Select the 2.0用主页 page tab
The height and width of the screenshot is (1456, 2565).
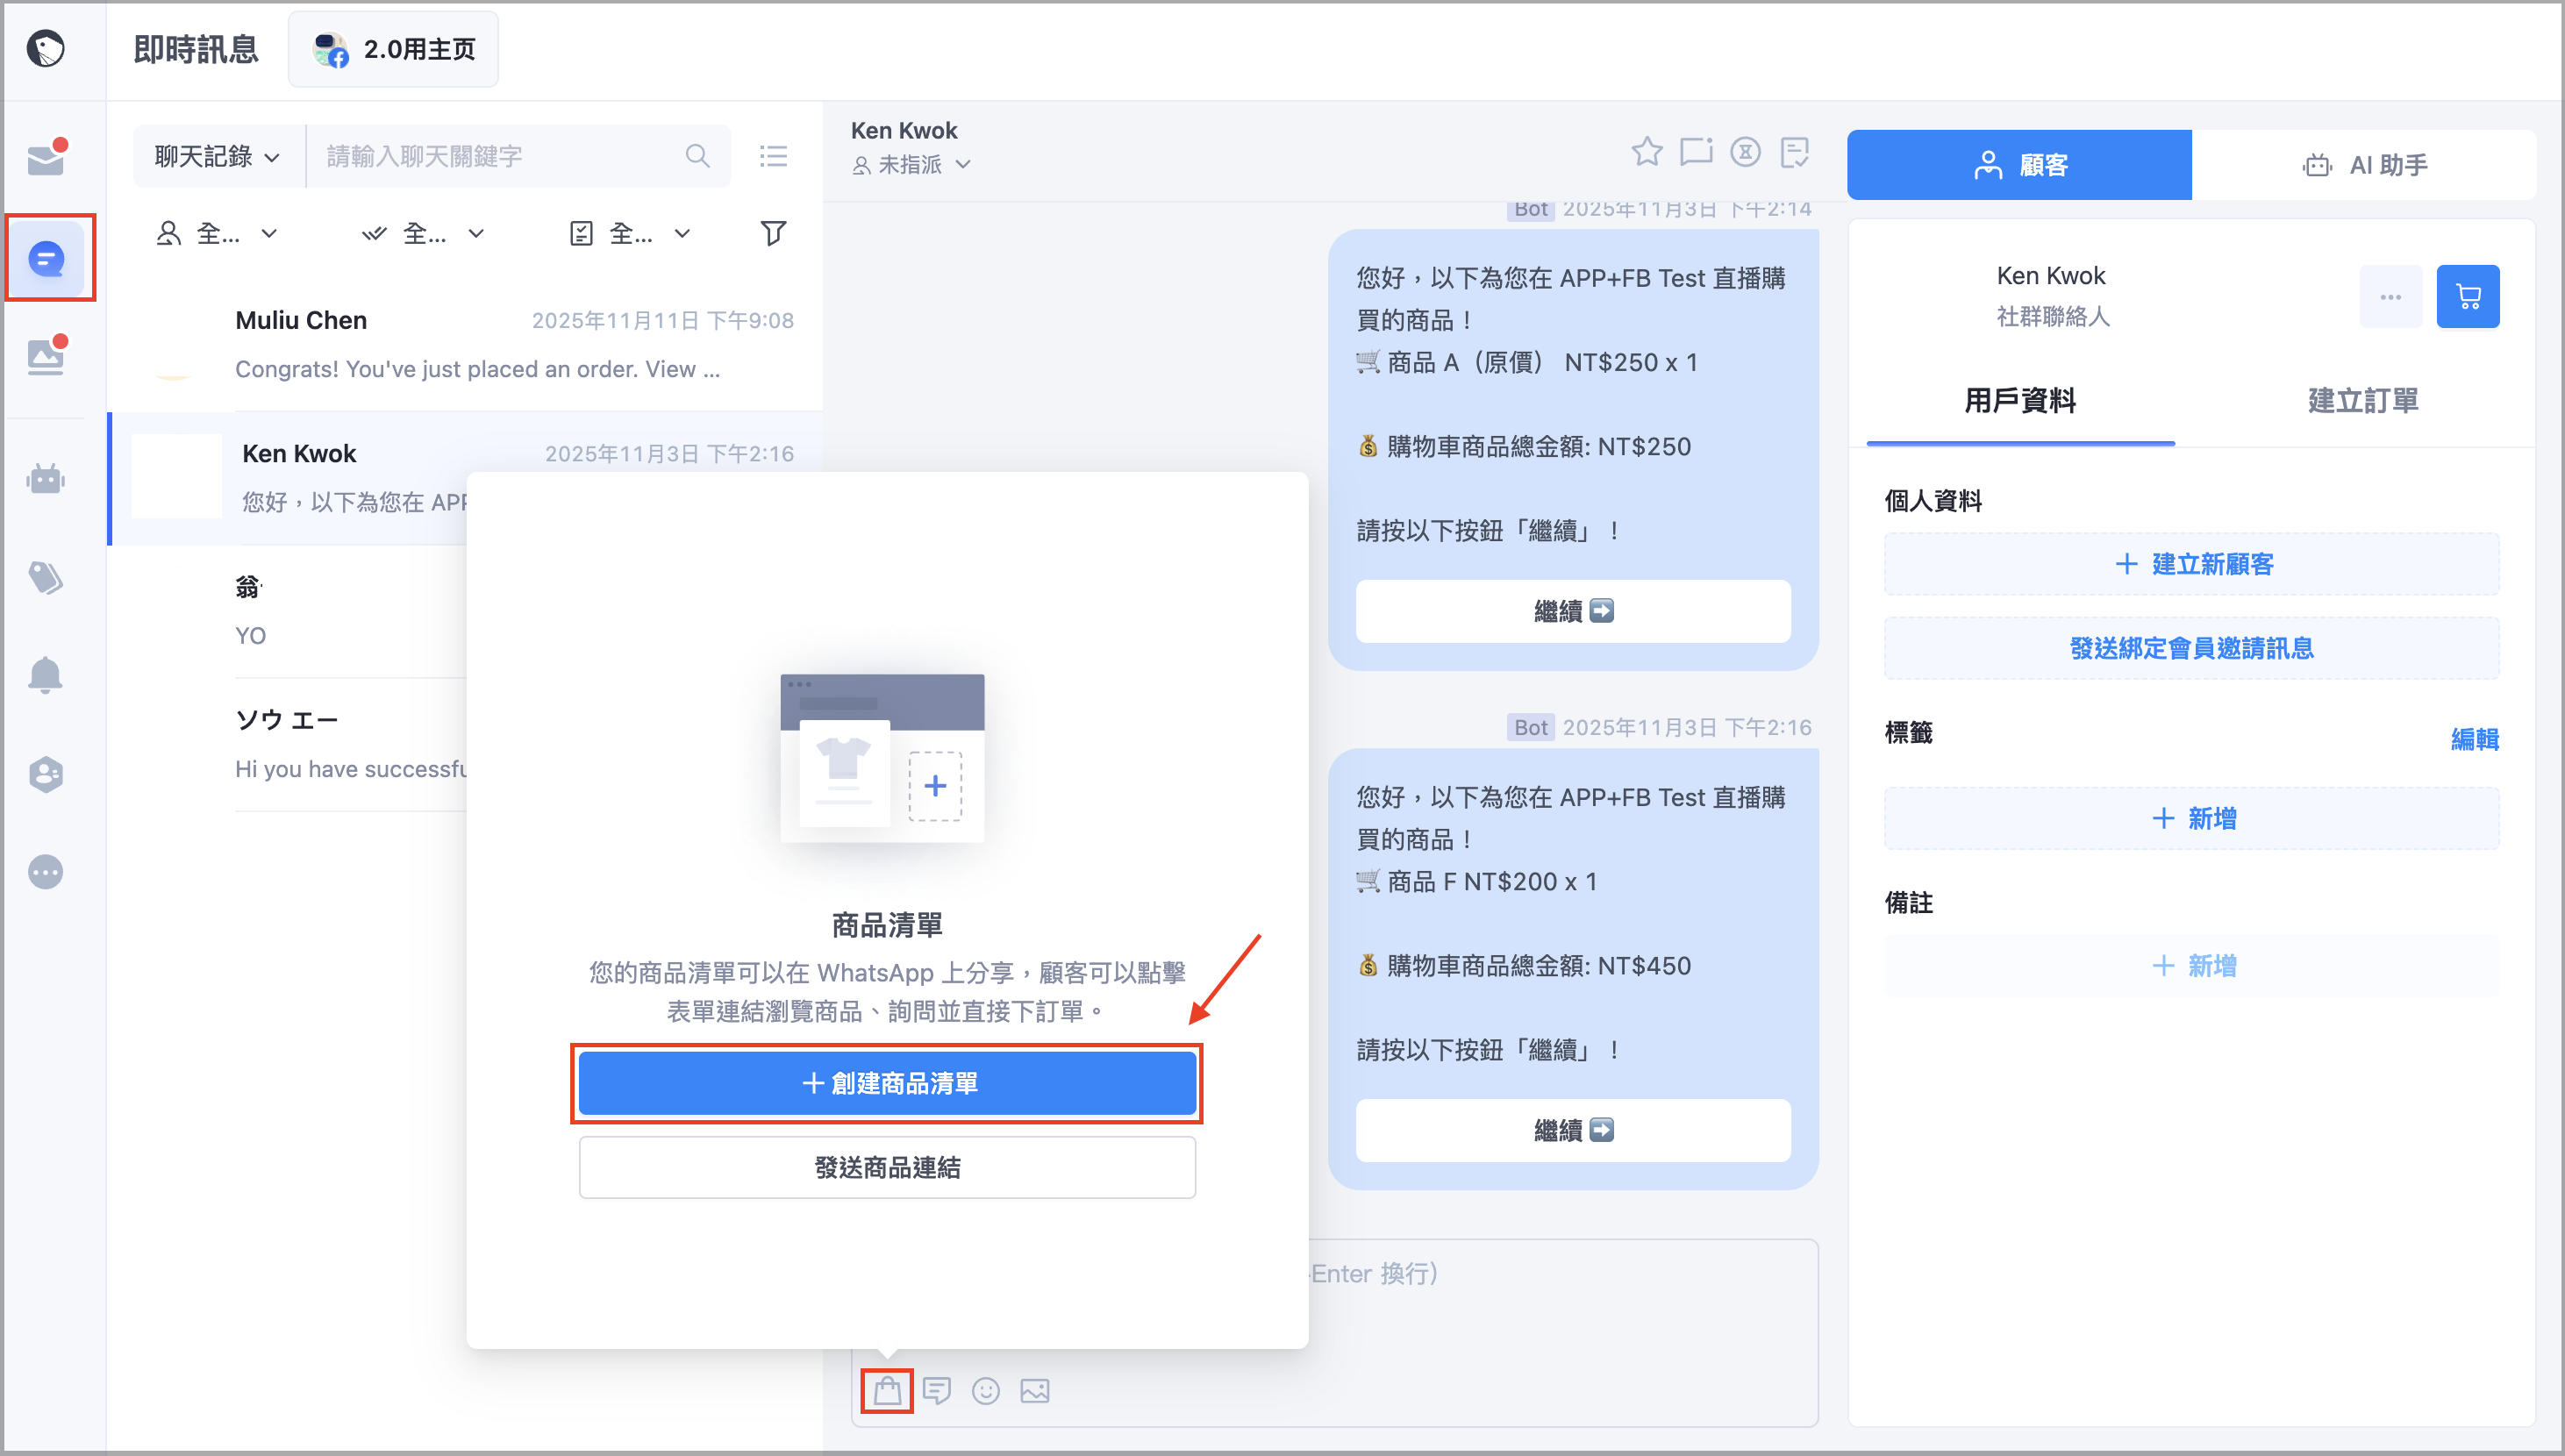(394, 49)
